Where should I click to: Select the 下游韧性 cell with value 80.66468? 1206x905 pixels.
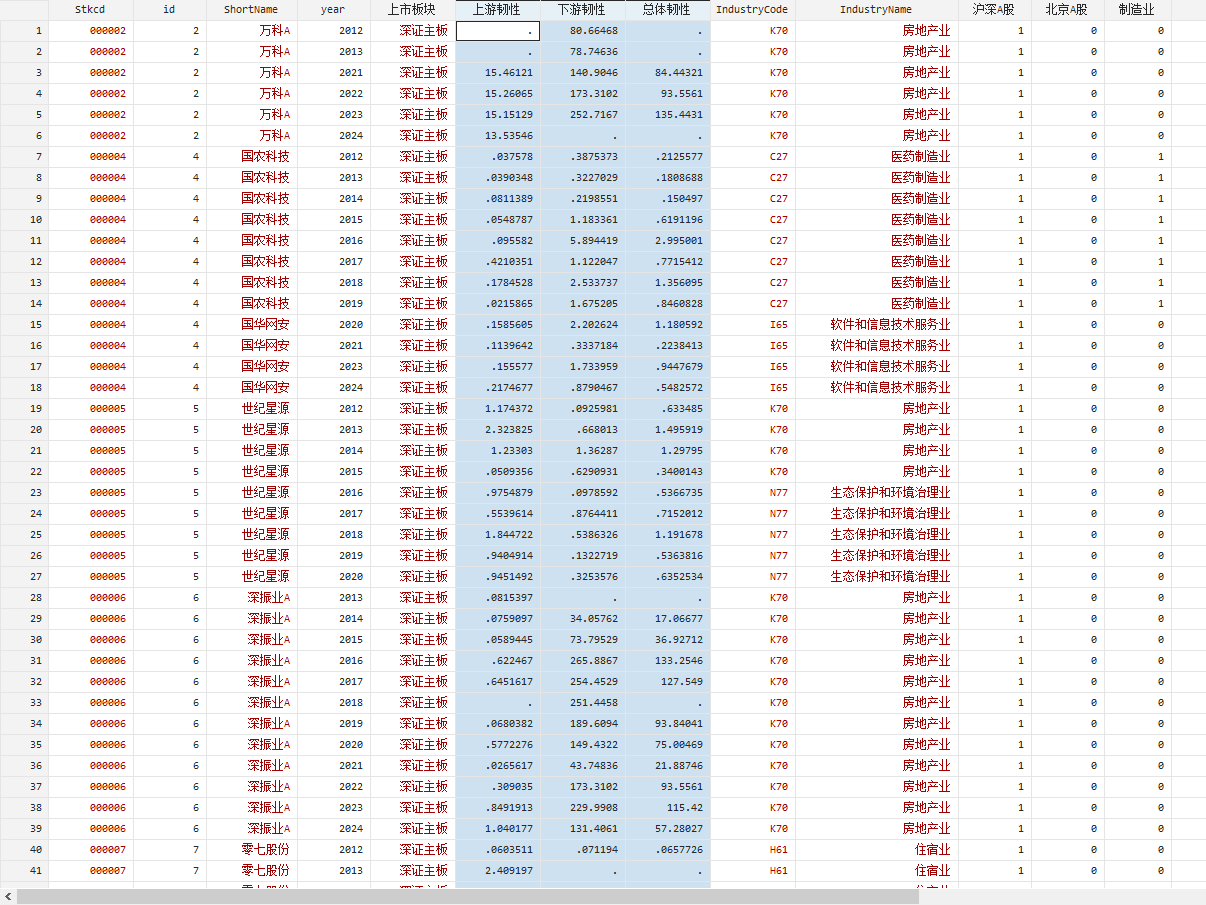(583, 31)
